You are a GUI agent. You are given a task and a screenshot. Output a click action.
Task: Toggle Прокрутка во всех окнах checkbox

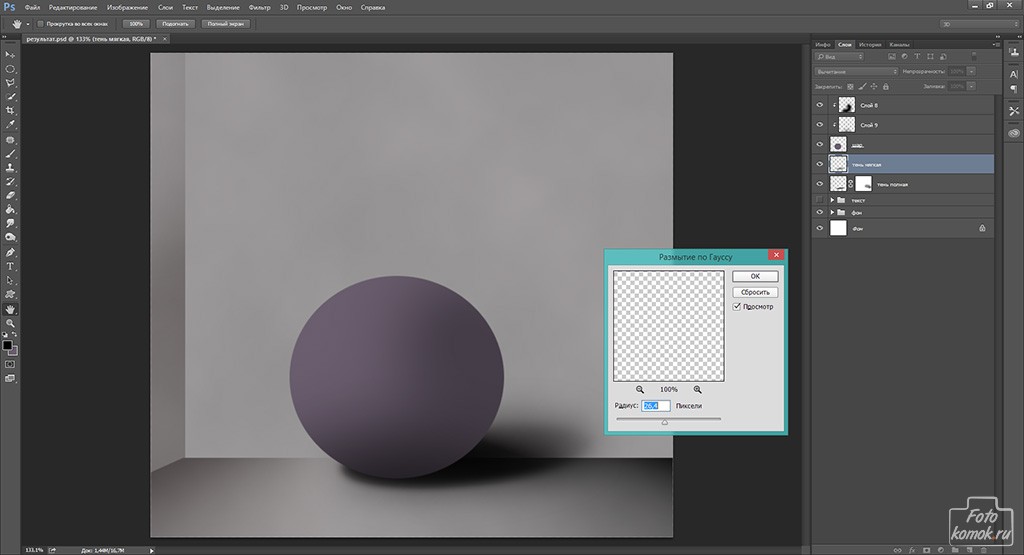tap(40, 24)
